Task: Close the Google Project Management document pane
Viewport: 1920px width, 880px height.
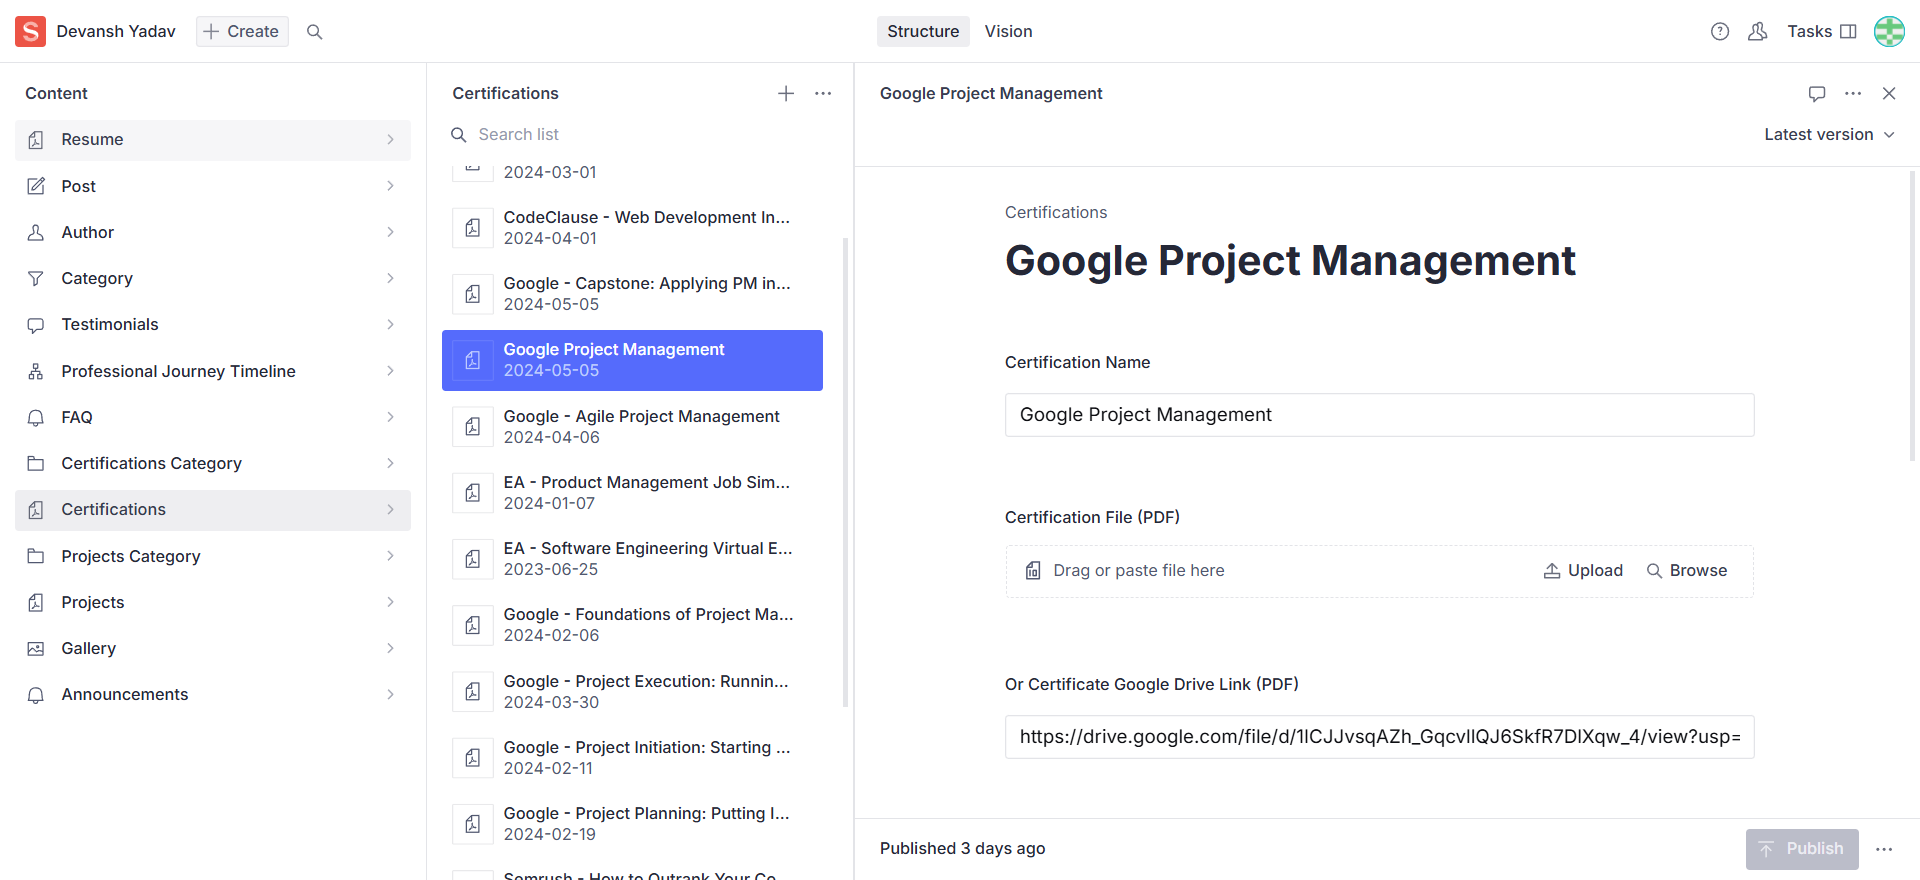Action: coord(1889,93)
